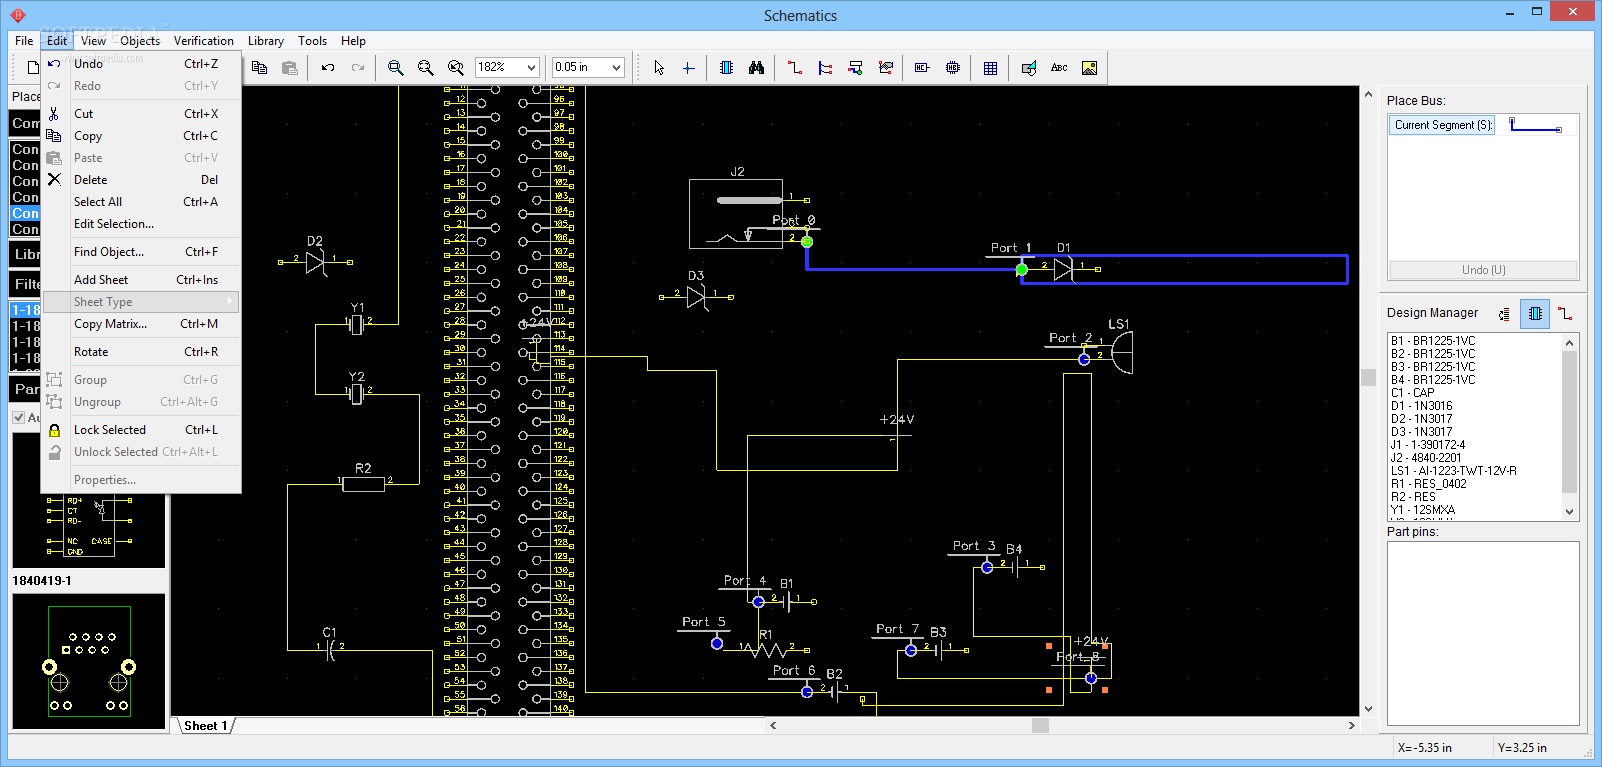Open the Tools menu
Screen dimensions: 1602x767
pyautogui.click(x=312, y=41)
